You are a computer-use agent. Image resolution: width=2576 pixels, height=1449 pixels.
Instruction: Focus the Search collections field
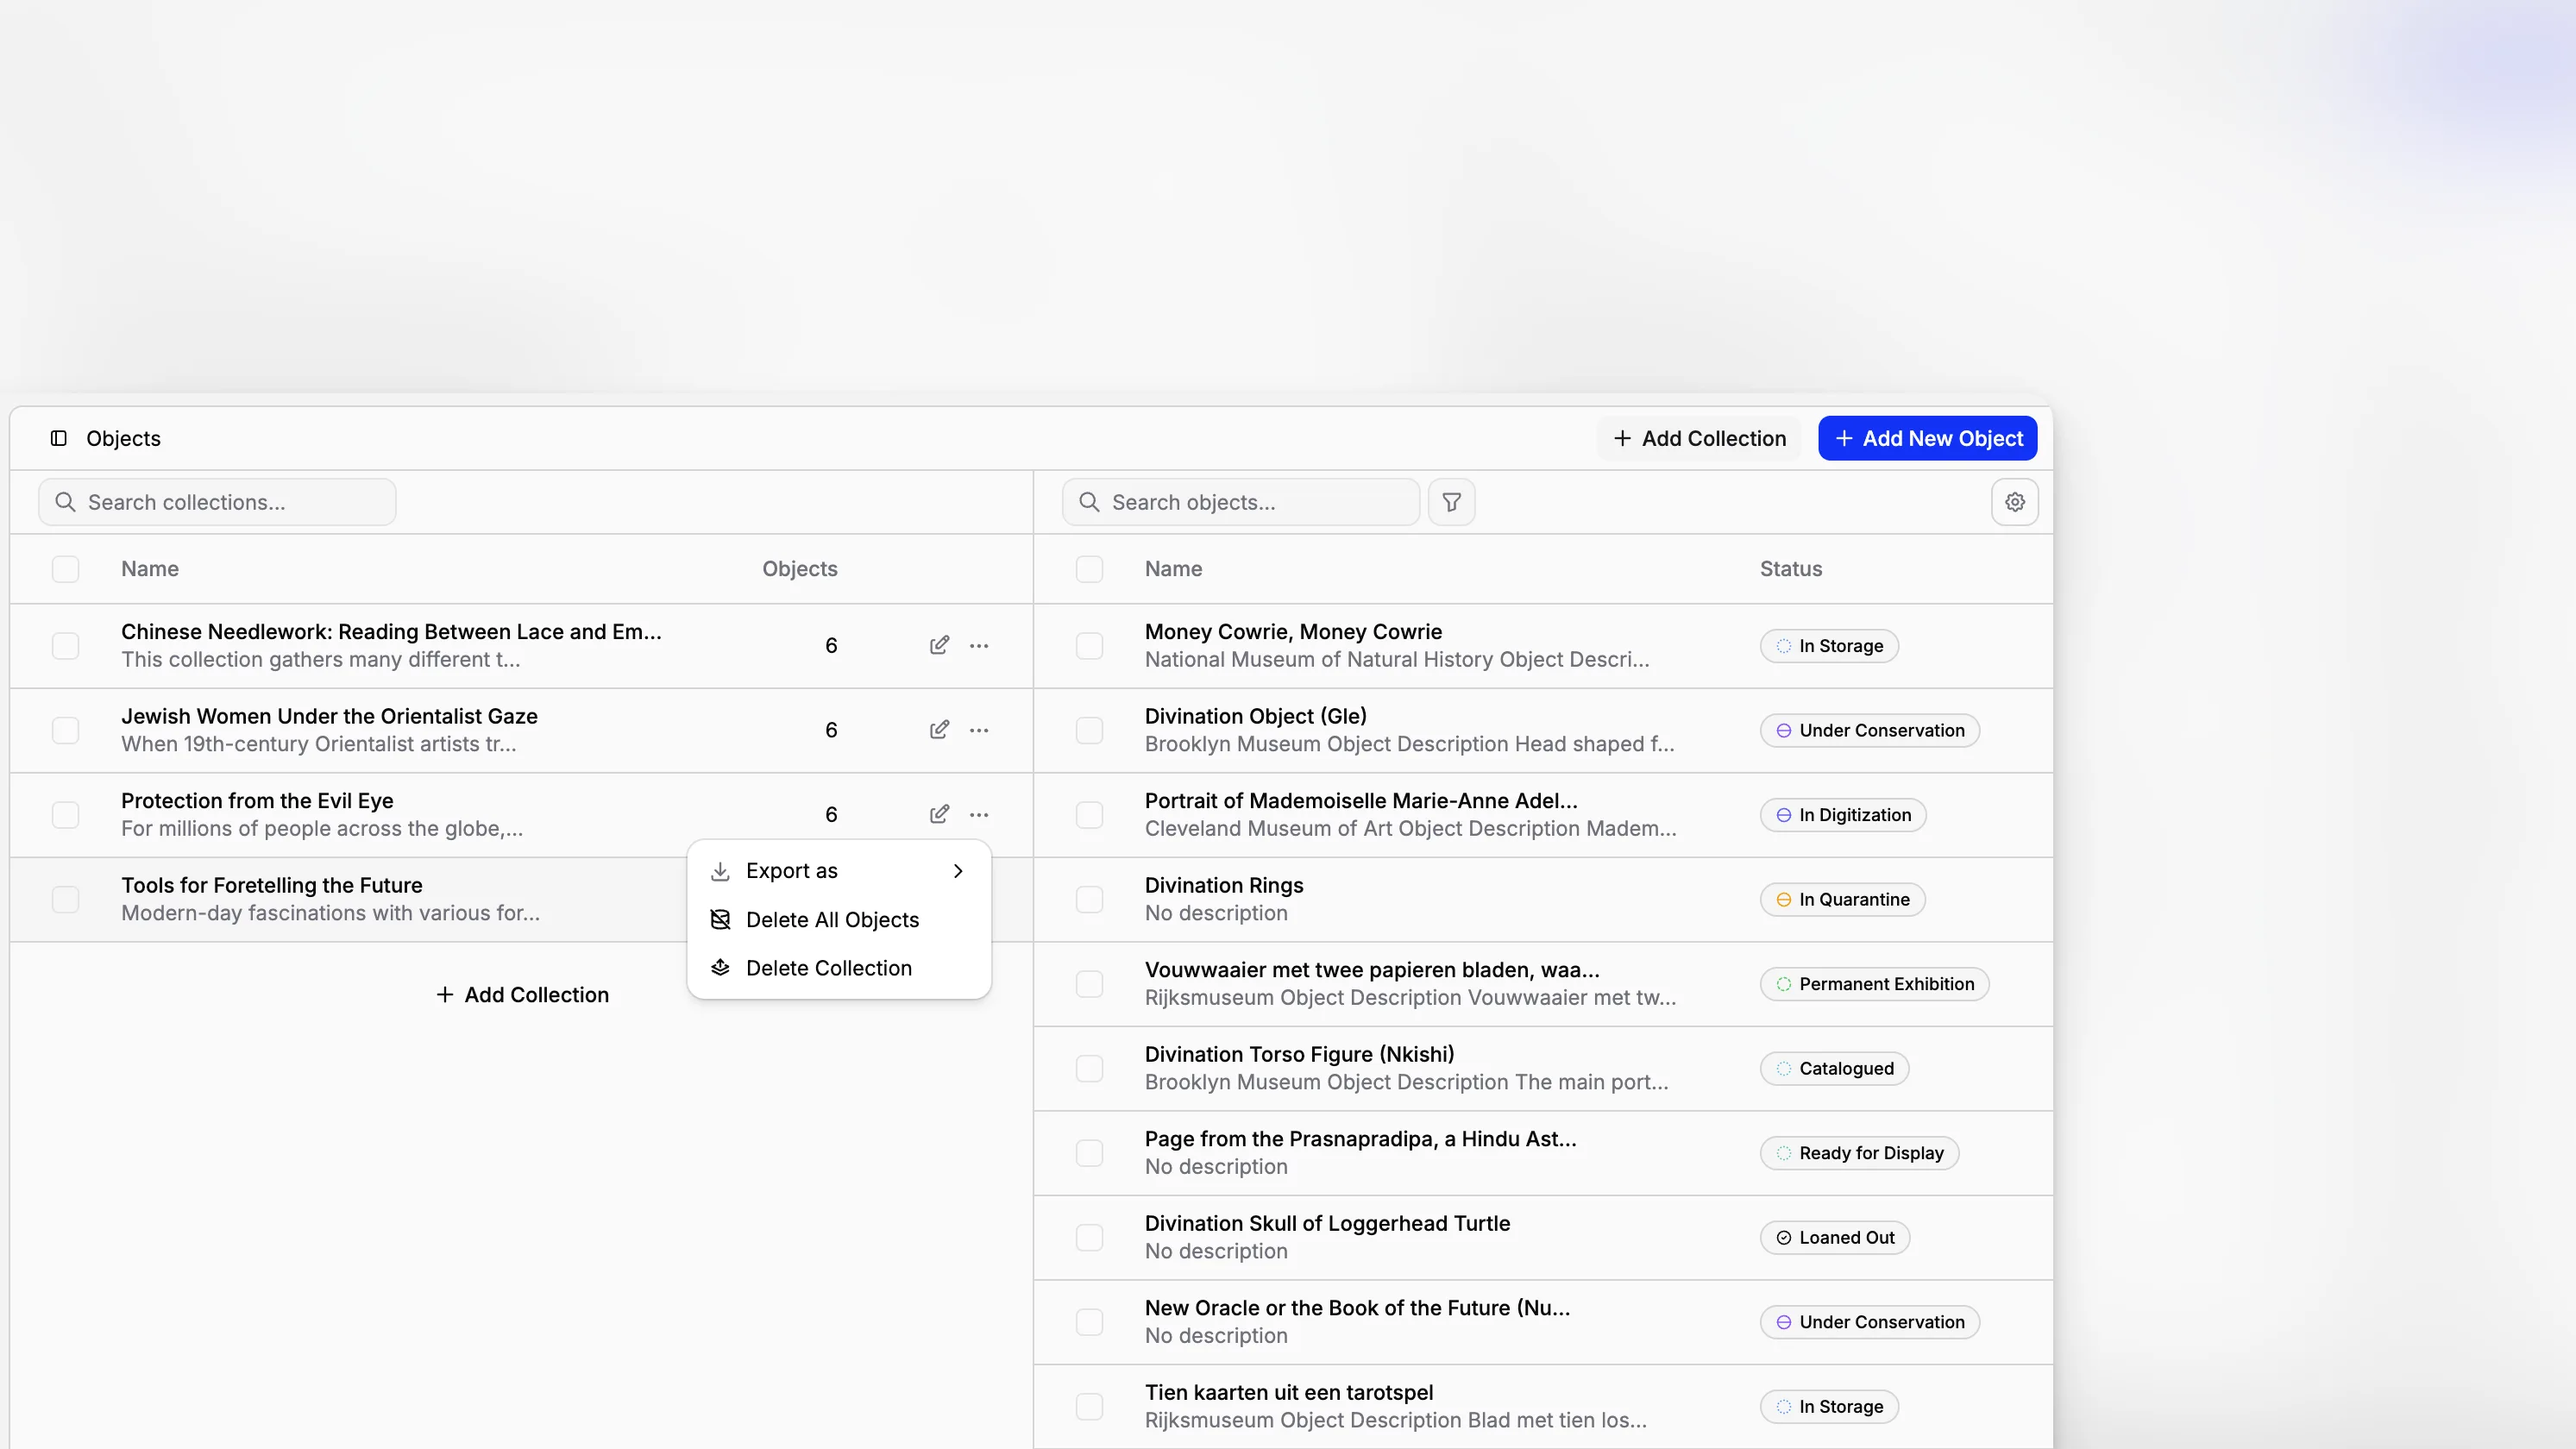217,502
